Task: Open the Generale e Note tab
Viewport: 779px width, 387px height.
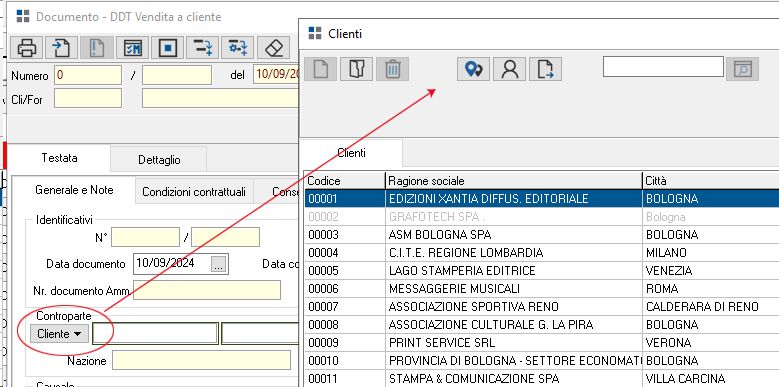Action: click(x=74, y=190)
